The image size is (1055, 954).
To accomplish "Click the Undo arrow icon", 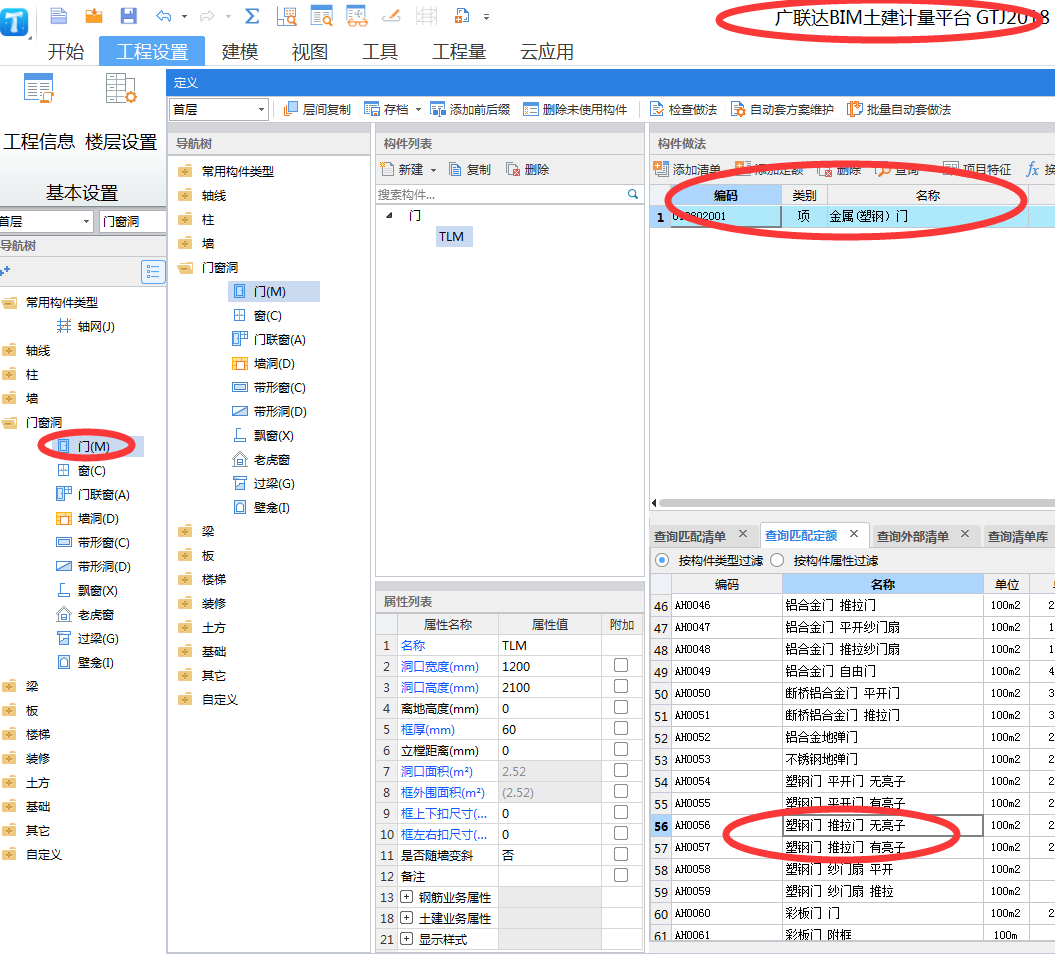I will [163, 16].
